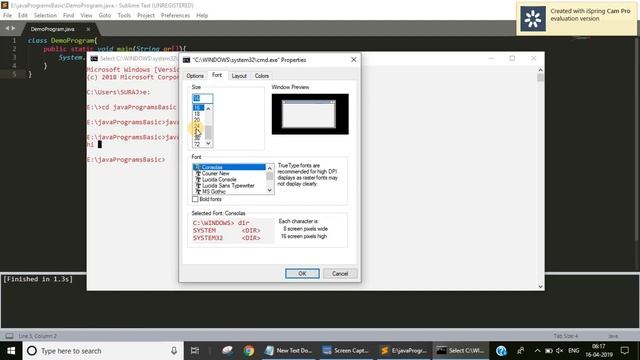Image resolution: width=640 pixels, height=360 pixels.
Task: Select Lucida Console in Font list
Action: pos(229,180)
